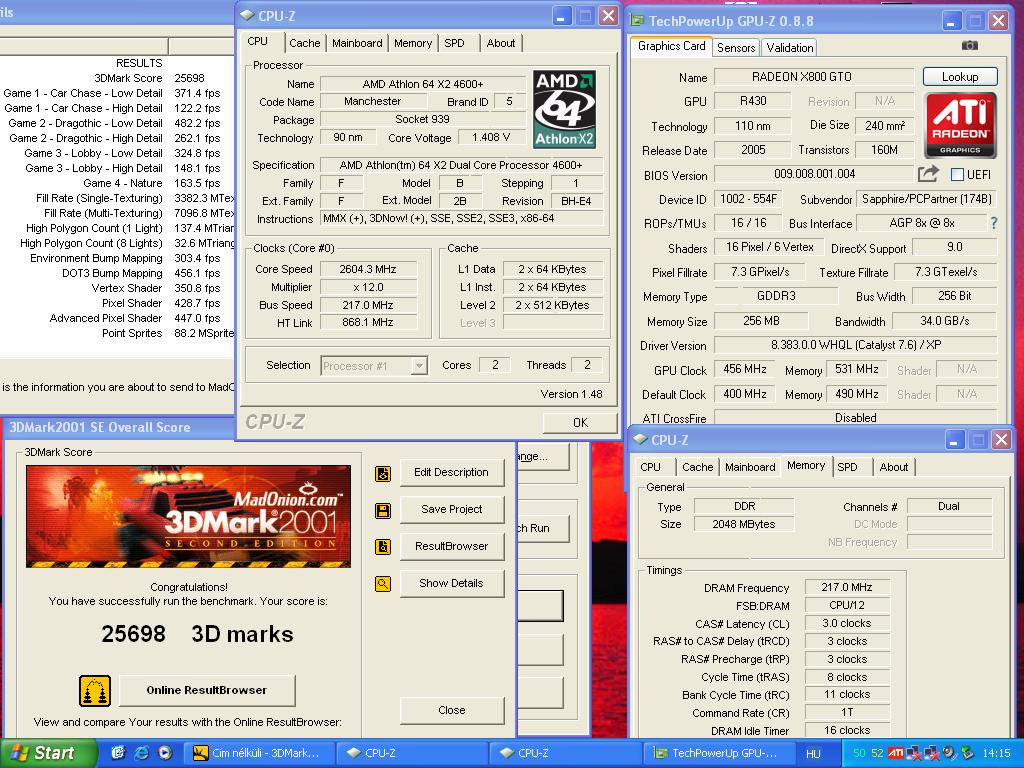Viewport: 1024px width, 768px height.
Task: Click the 3DMark2001 Second Edition banner image
Action: point(188,516)
